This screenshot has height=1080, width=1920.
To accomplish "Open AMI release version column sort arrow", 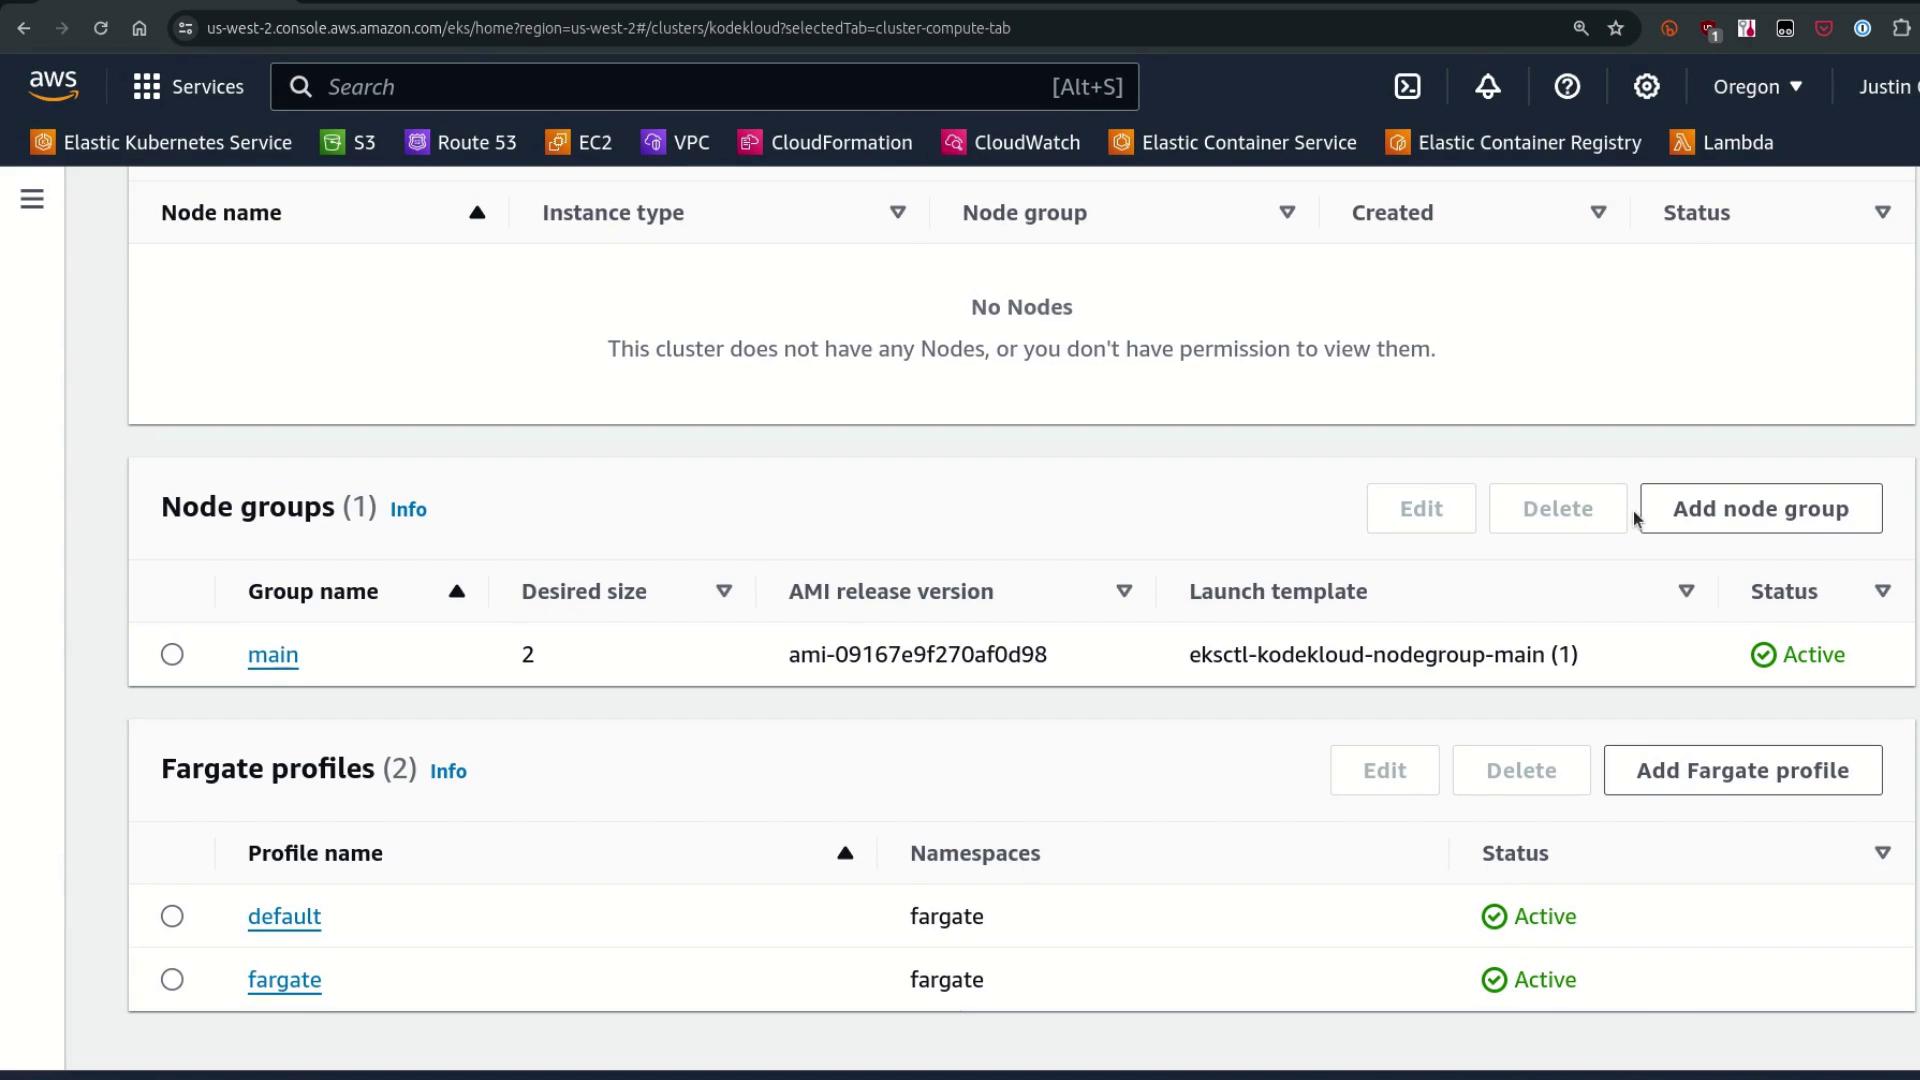I will coord(1123,591).
